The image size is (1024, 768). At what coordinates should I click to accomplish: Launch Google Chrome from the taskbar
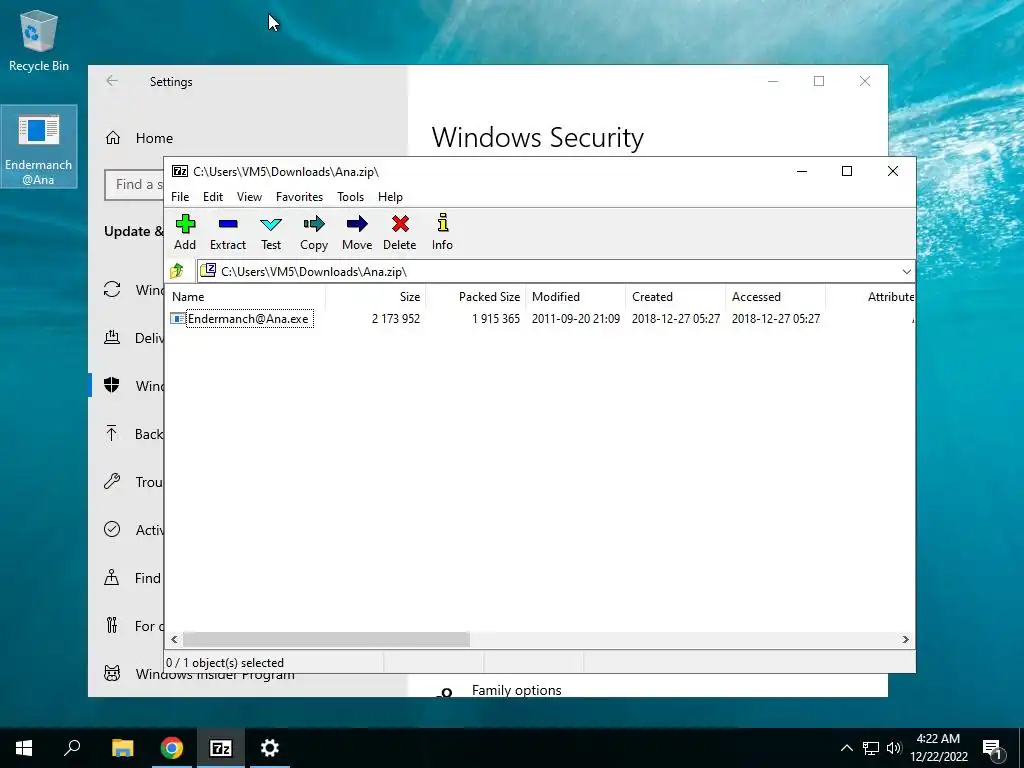[171, 748]
